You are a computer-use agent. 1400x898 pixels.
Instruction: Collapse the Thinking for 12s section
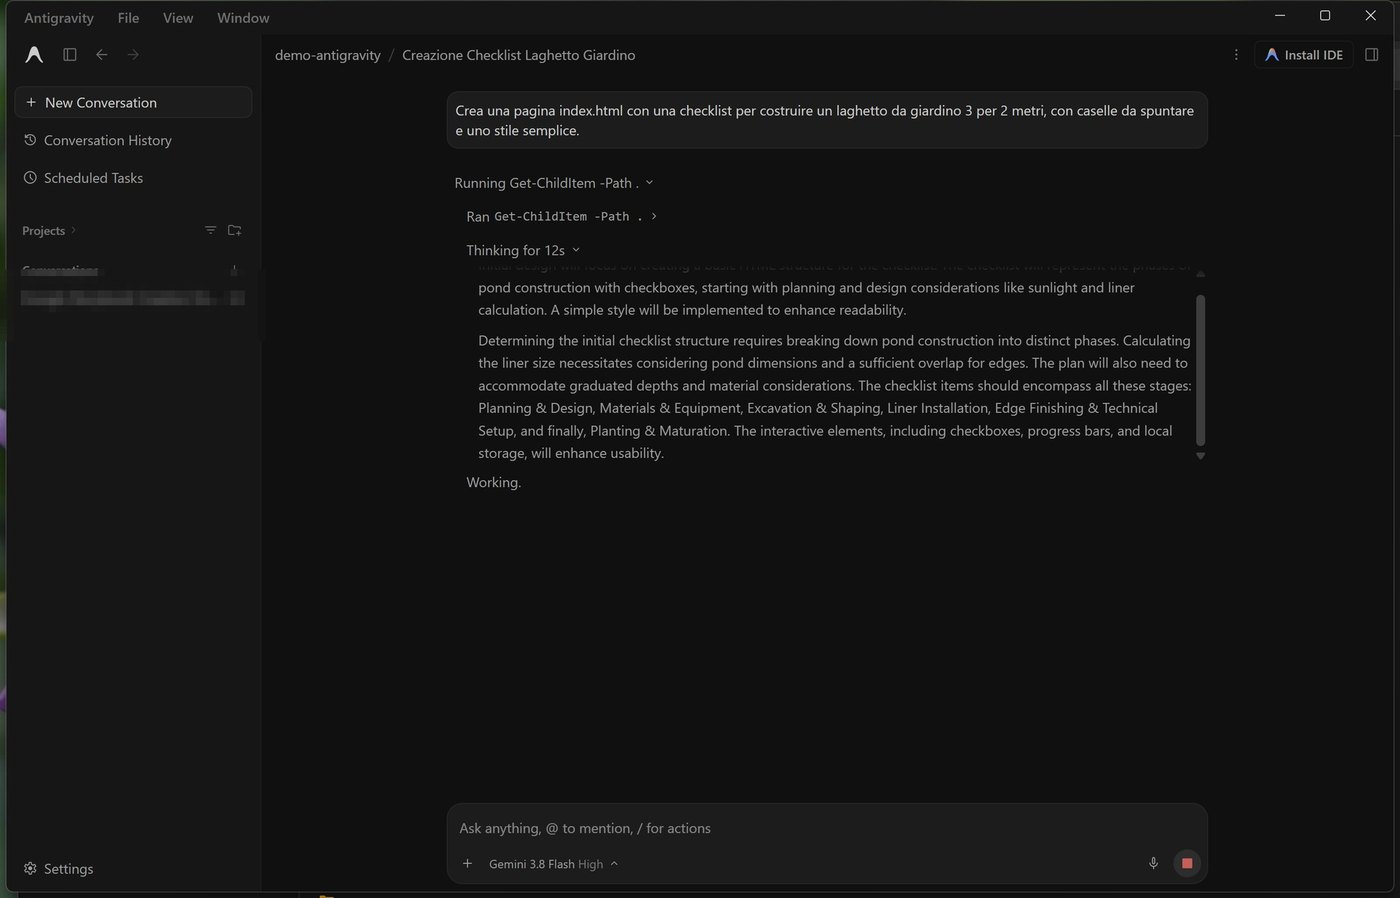pyautogui.click(x=523, y=250)
